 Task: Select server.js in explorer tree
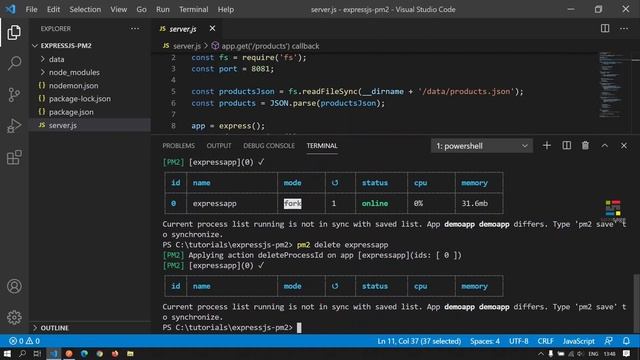pyautogui.click(x=90, y=125)
